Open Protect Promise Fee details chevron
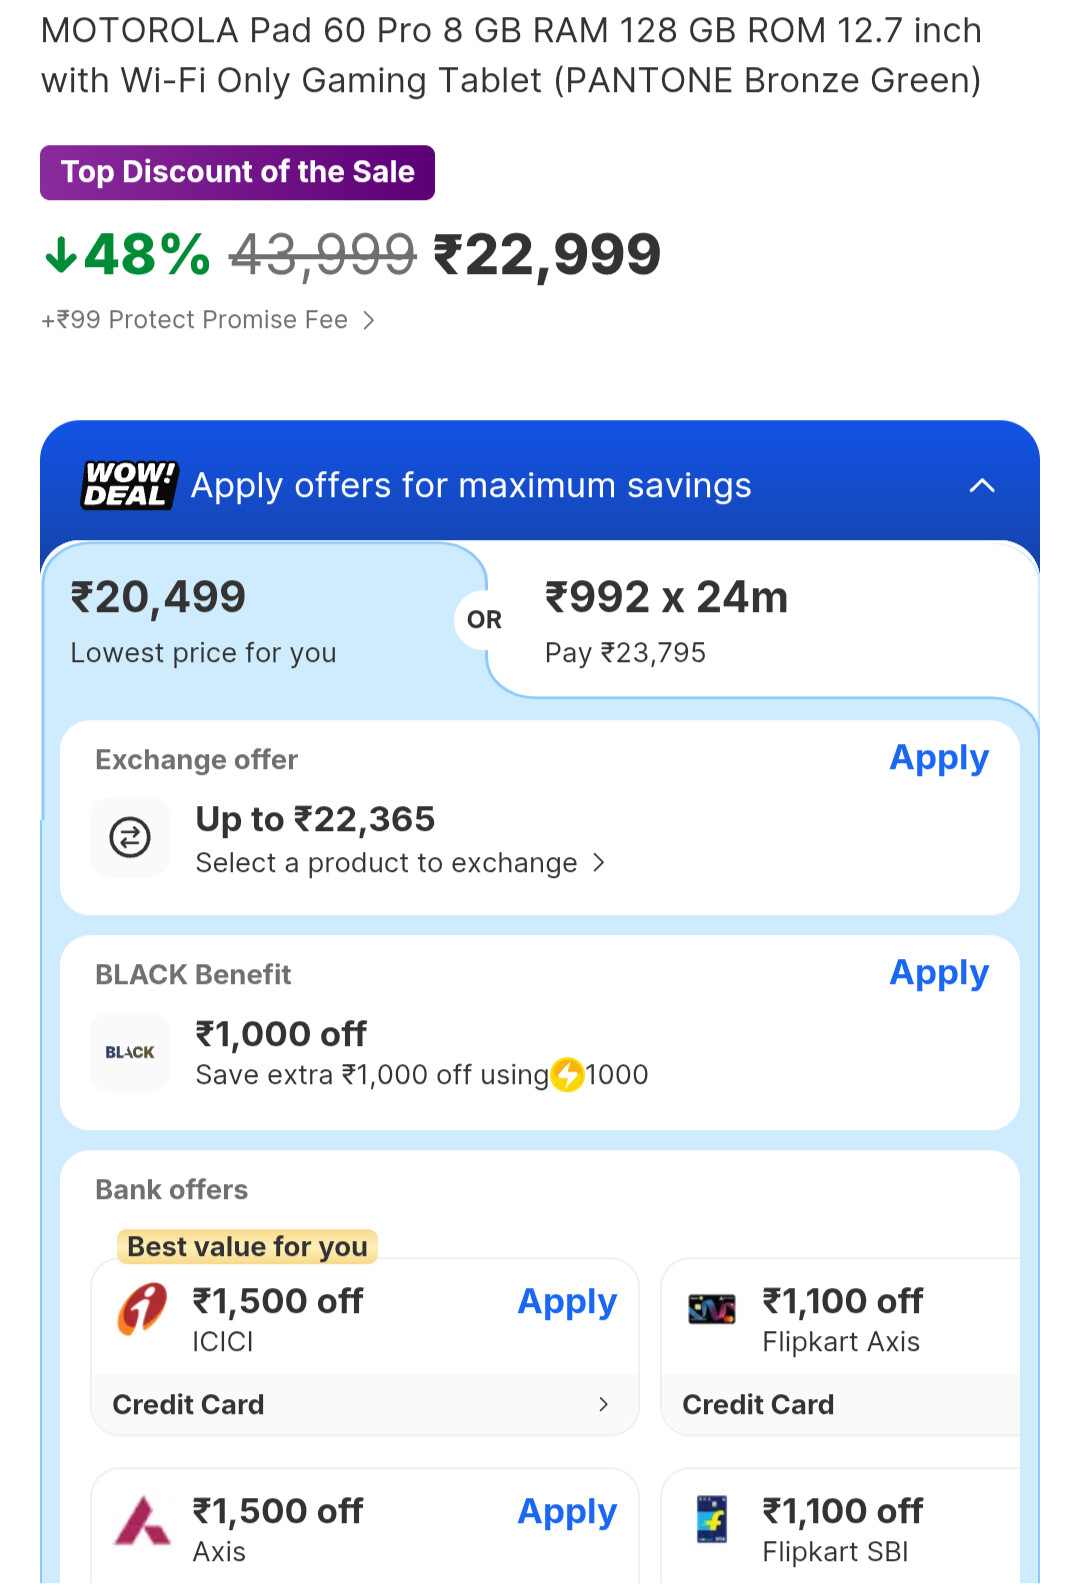The image size is (1080, 1590). pos(369,320)
